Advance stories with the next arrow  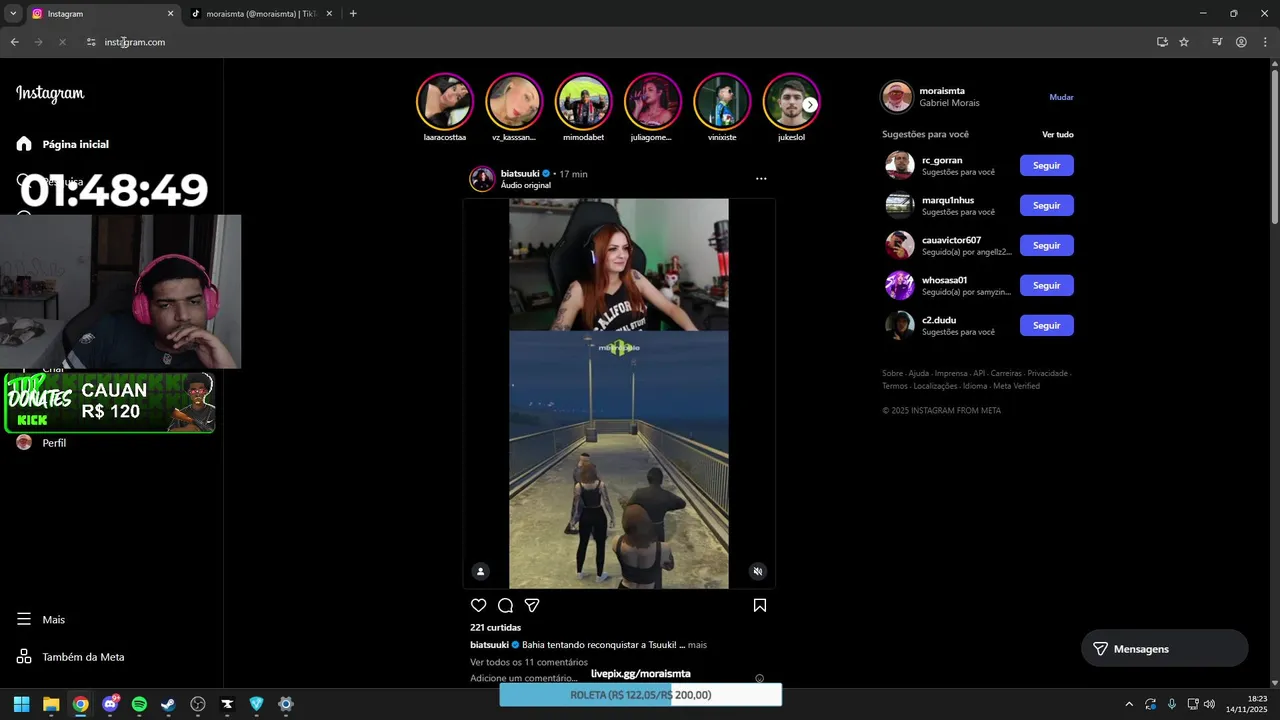click(810, 104)
